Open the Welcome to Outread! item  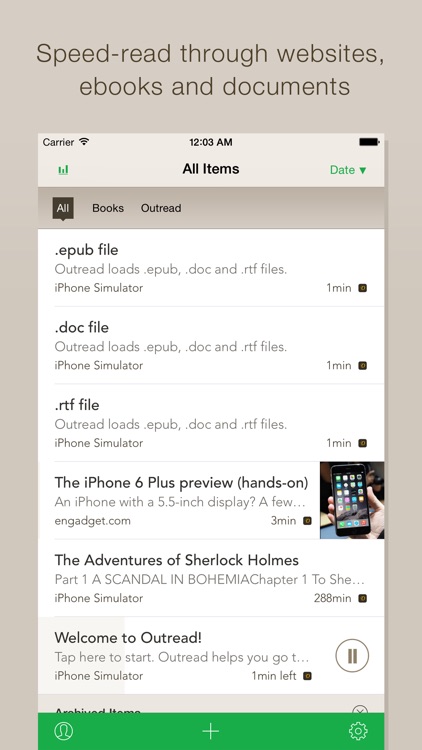[211, 656]
